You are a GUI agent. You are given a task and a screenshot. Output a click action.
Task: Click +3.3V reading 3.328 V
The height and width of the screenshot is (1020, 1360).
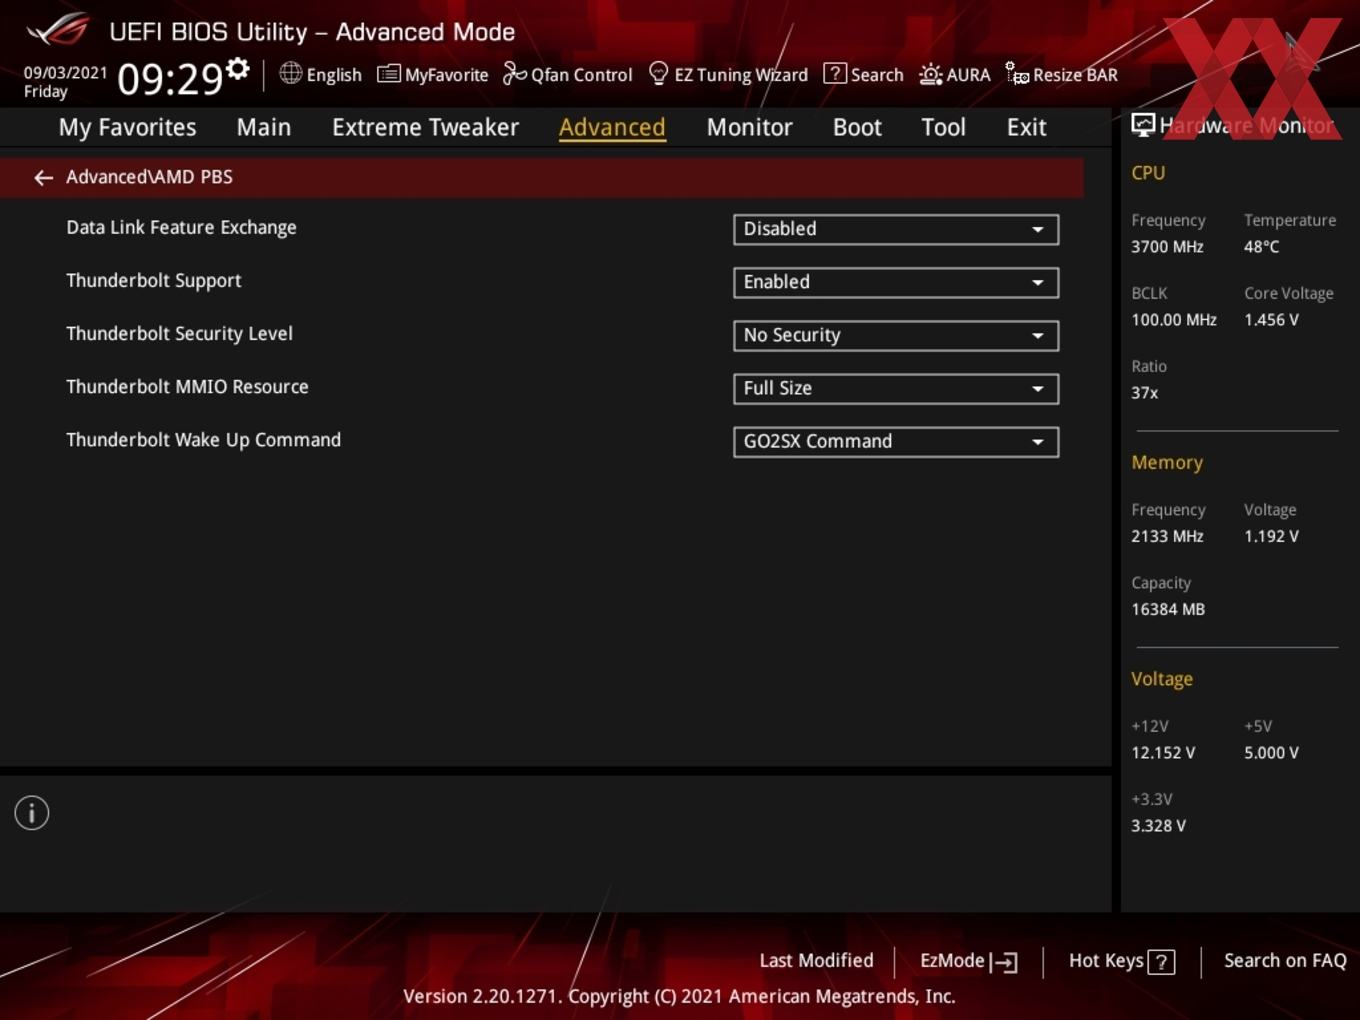coord(1158,825)
